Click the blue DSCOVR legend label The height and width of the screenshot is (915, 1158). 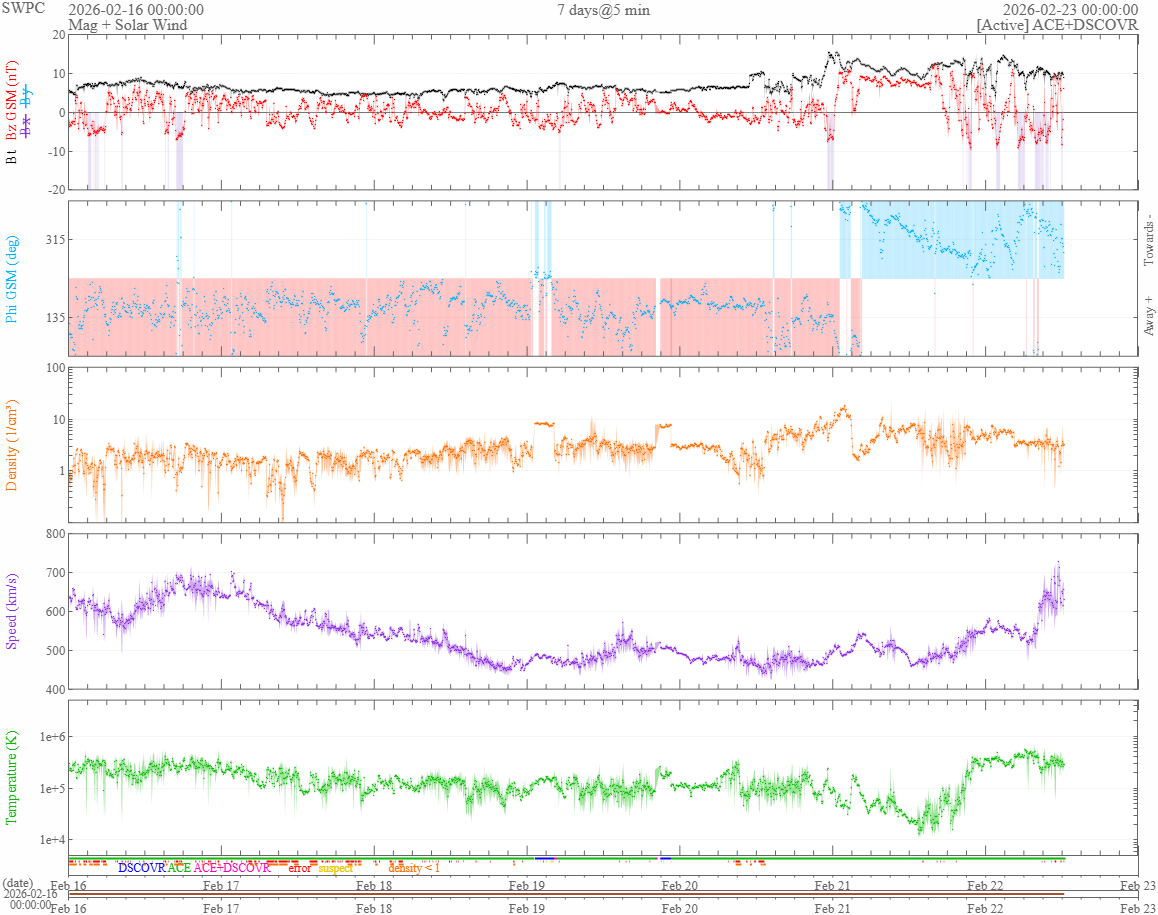coord(142,868)
